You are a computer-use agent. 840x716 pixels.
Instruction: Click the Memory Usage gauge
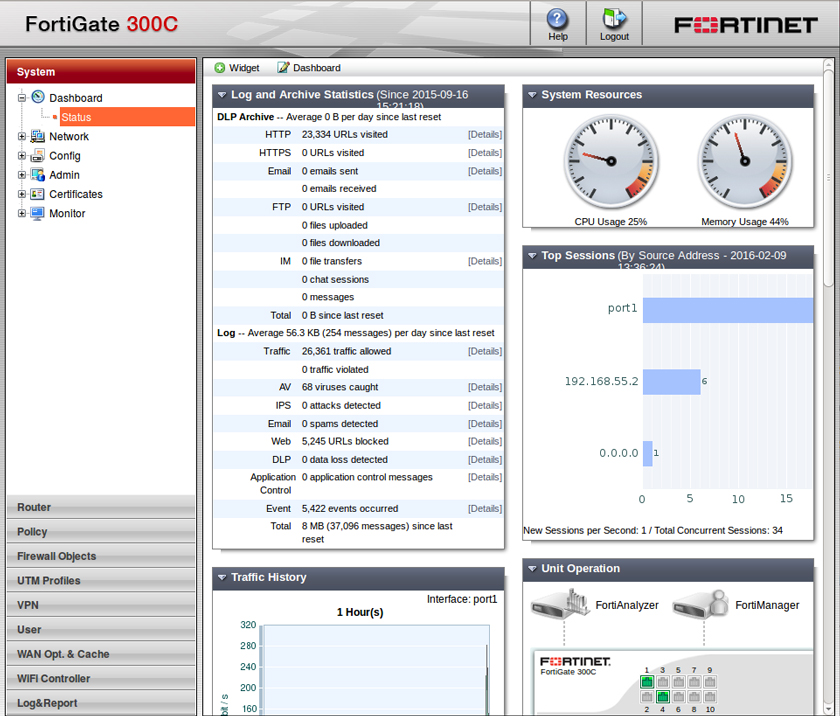[x=745, y=161]
